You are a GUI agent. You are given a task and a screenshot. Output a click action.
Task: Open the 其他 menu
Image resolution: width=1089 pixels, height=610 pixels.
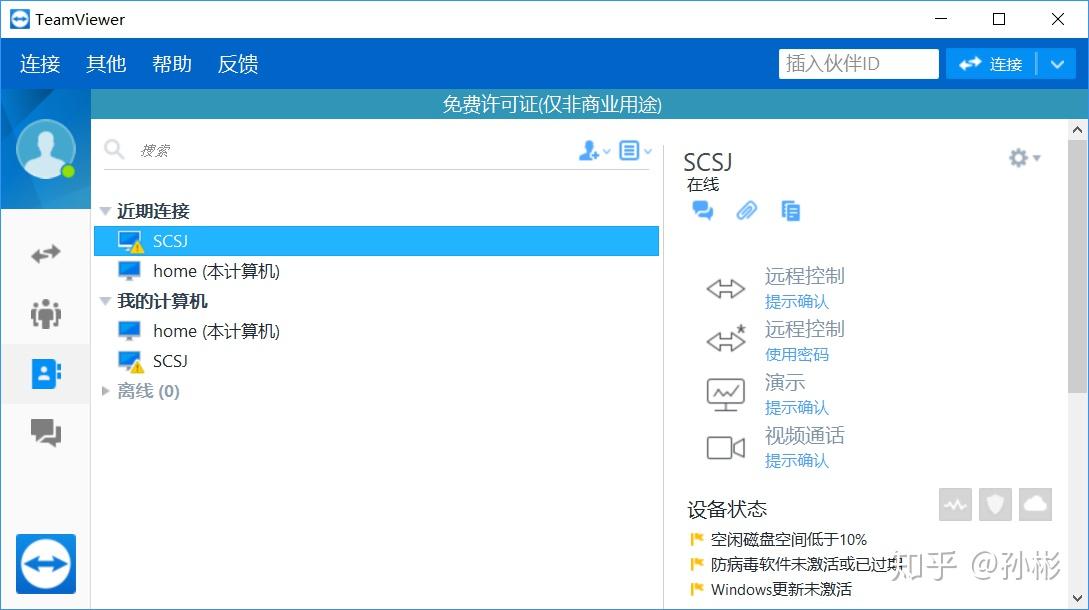[106, 64]
